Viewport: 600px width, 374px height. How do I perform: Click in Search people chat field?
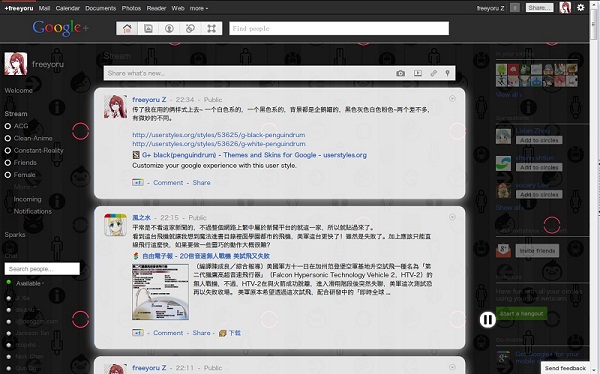point(42,269)
